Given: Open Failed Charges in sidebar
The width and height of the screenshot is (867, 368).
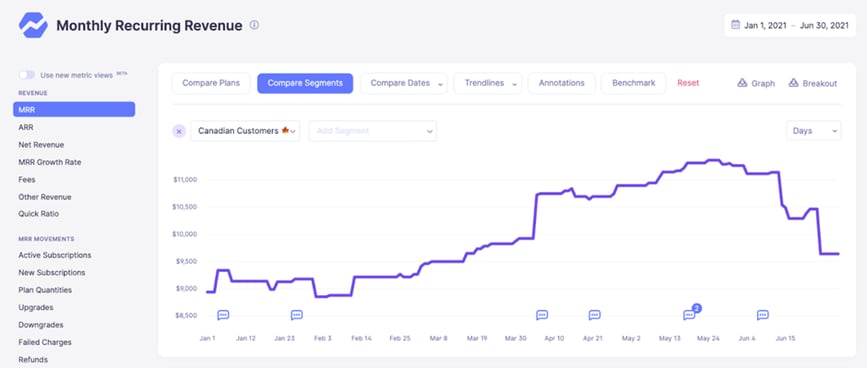Looking at the screenshot, I should (45, 343).
